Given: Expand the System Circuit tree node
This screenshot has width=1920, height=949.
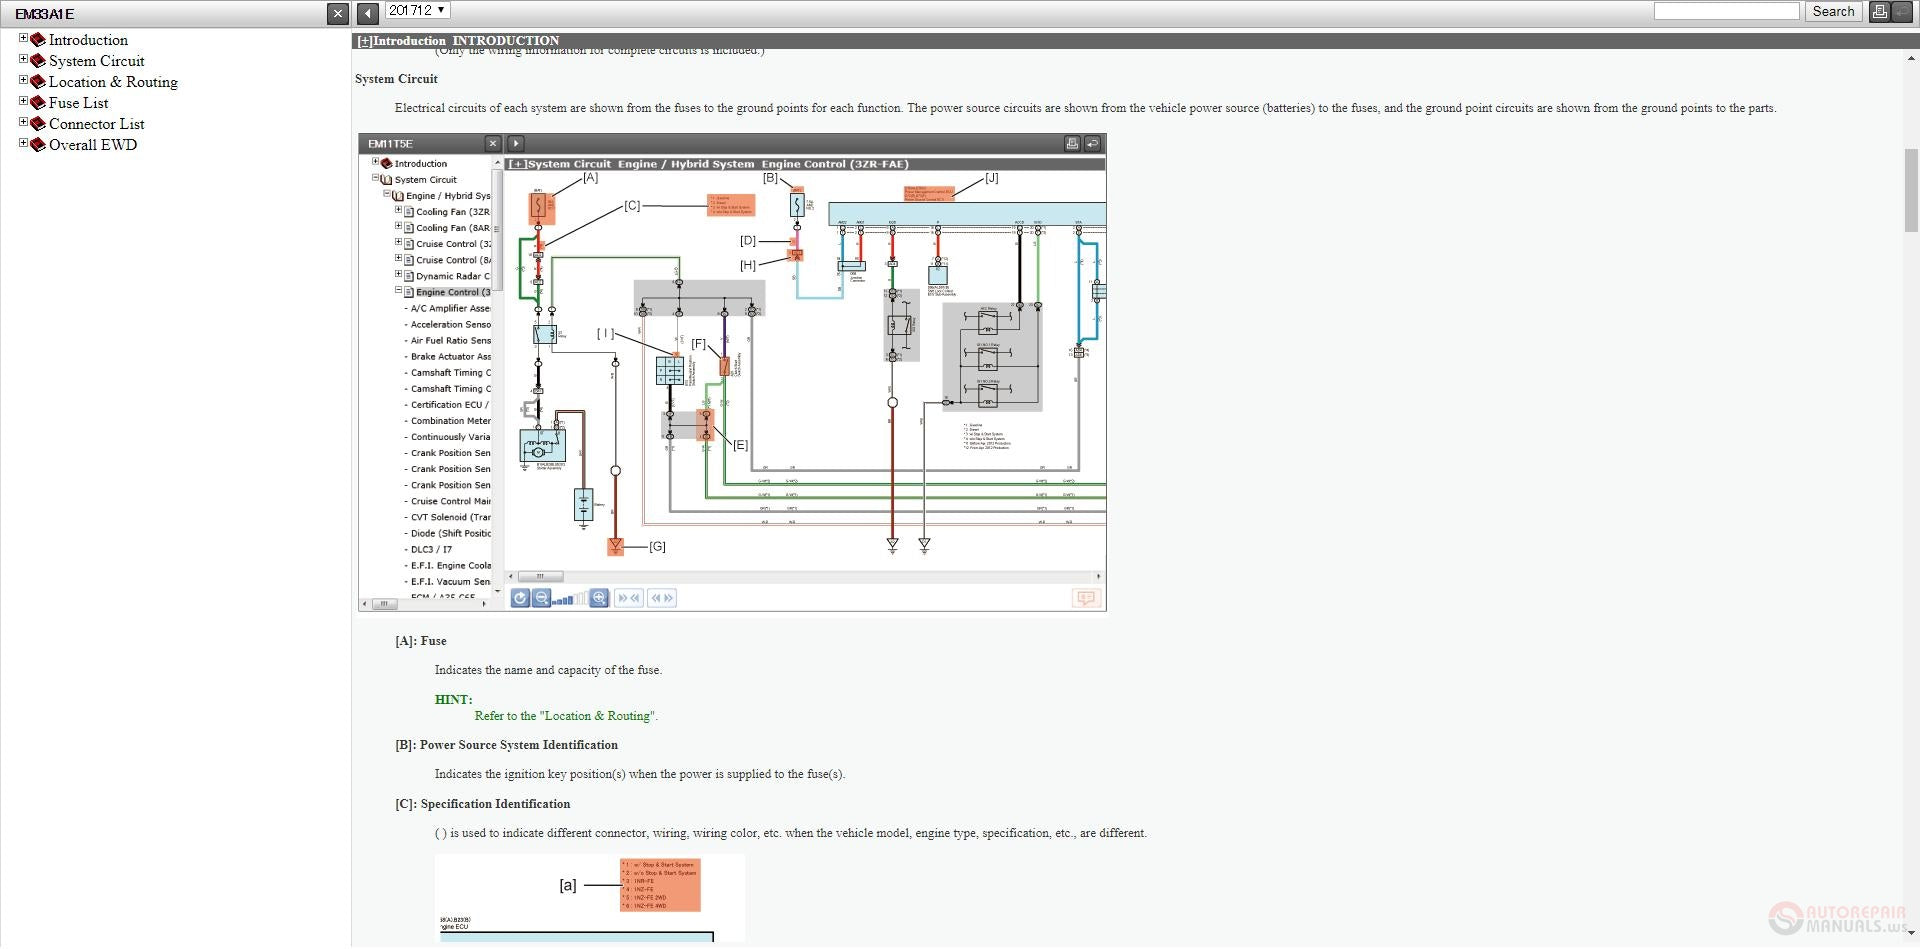Looking at the screenshot, I should 23,59.
